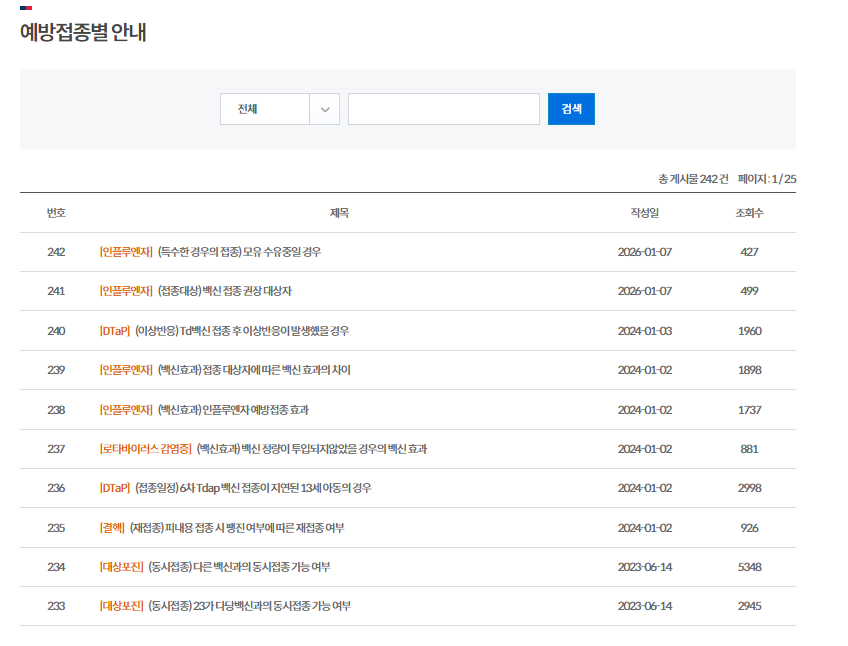
Task: Open the 전체 search category dropdown
Action: (x=280, y=109)
